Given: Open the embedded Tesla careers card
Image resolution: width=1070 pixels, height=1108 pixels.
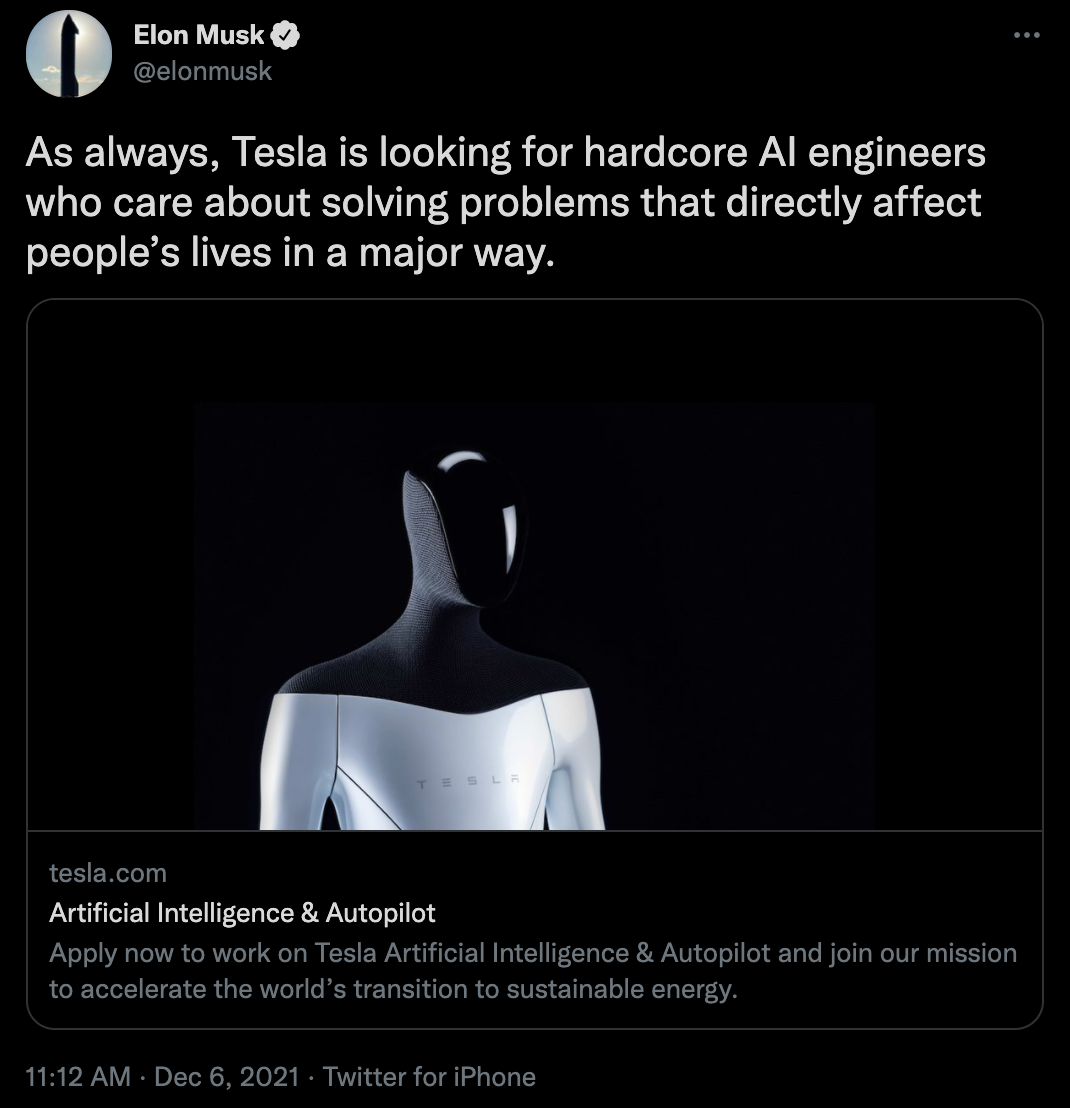Looking at the screenshot, I should (535, 660).
